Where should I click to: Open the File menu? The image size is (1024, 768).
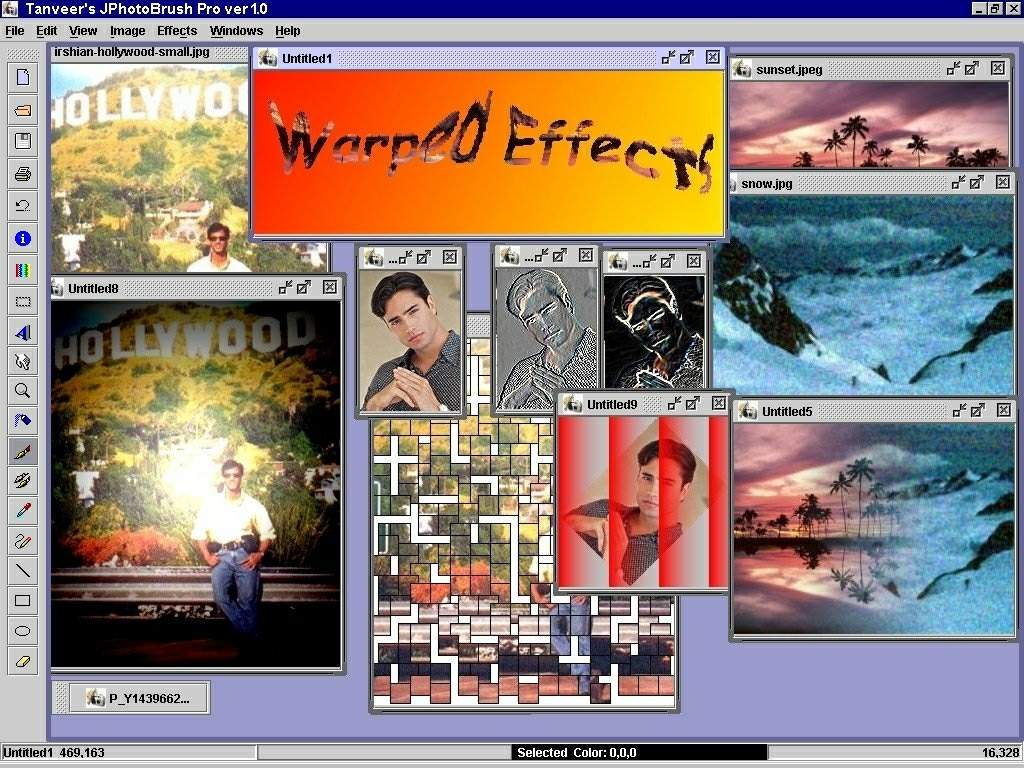tap(14, 31)
